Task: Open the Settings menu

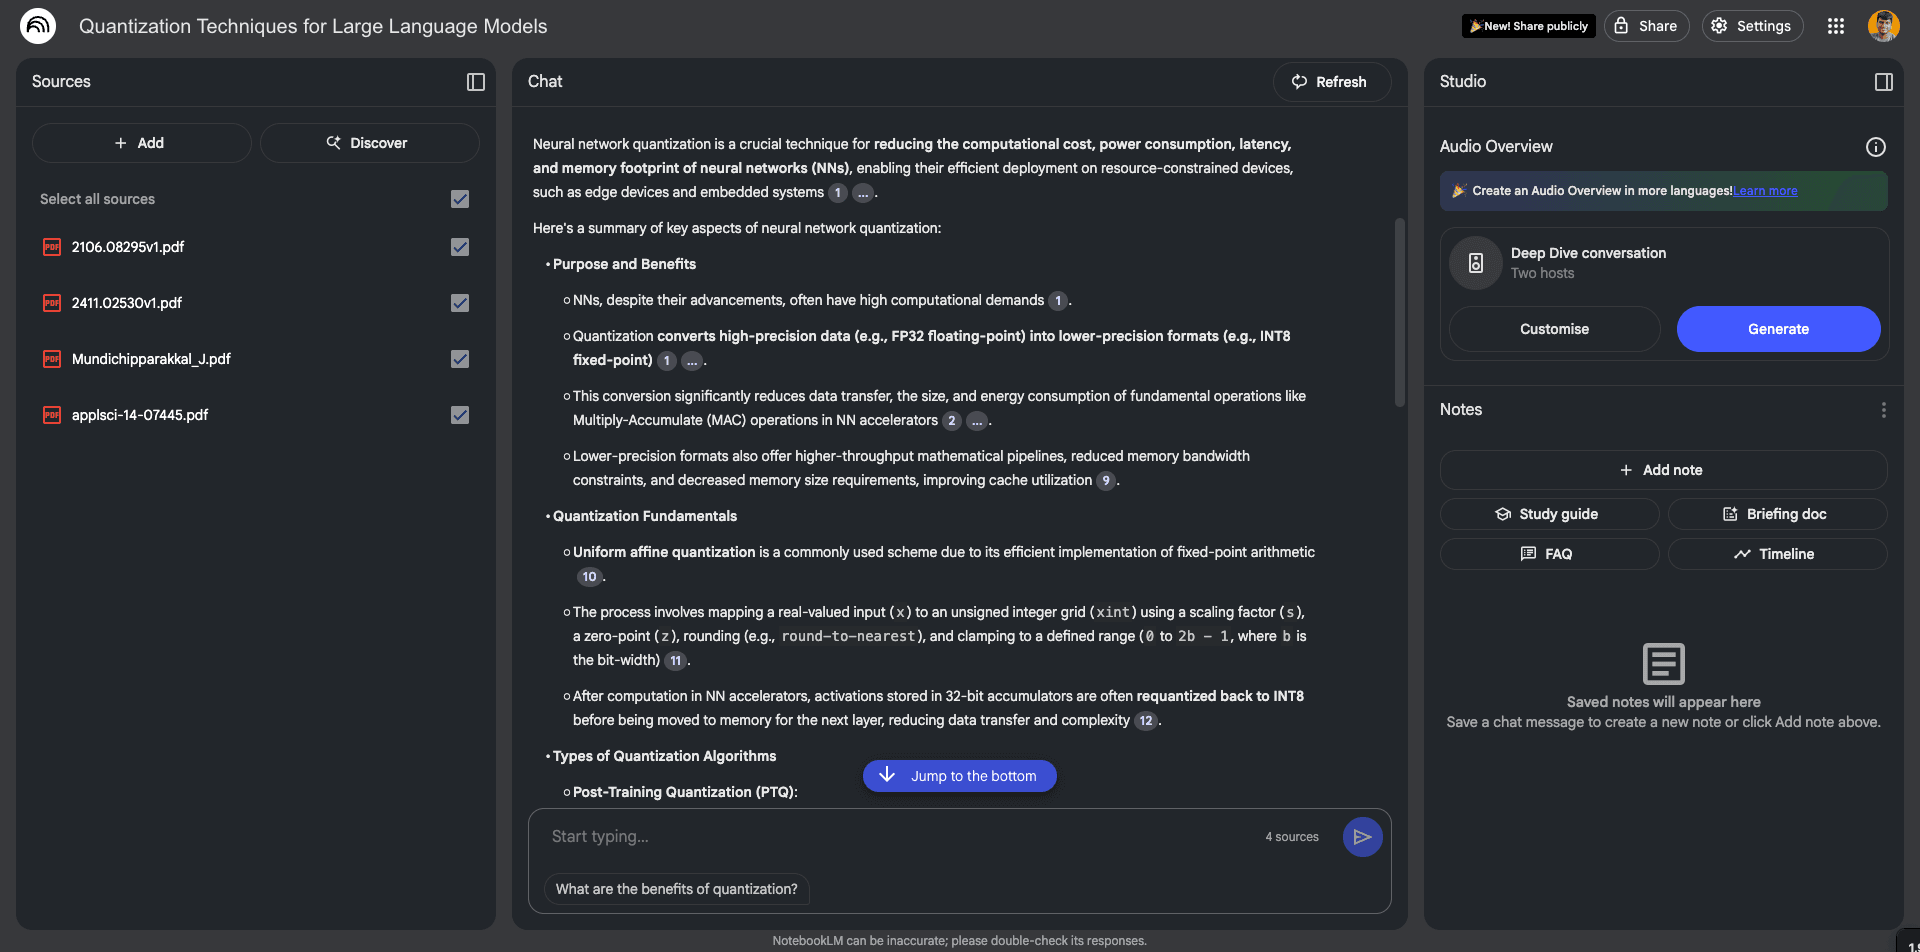Action: point(1752,26)
